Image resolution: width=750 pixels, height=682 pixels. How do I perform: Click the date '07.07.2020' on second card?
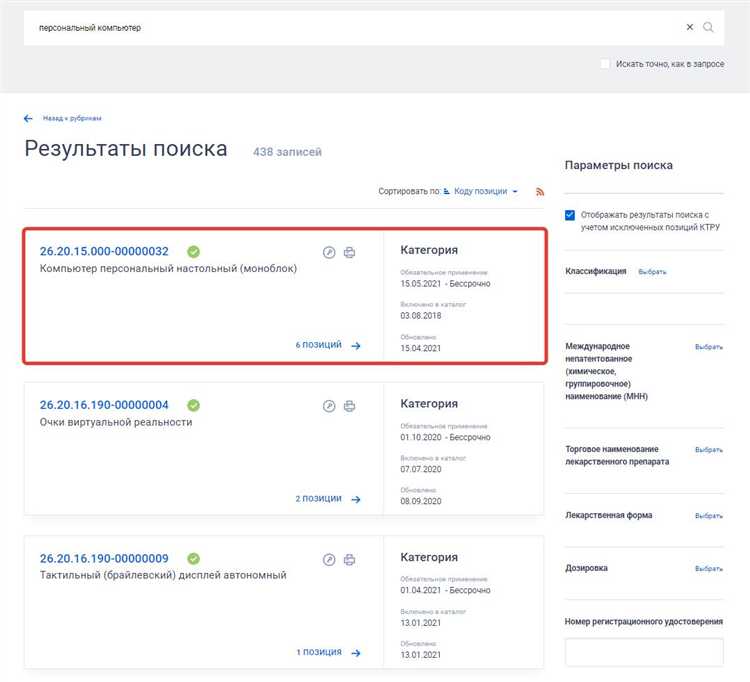(421, 469)
